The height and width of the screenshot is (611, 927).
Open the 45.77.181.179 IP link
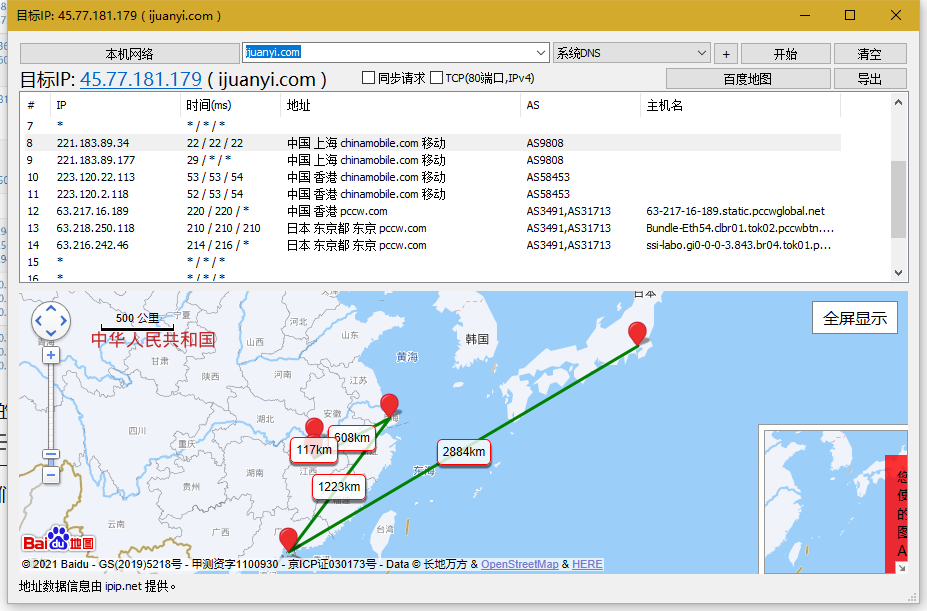click(141, 79)
